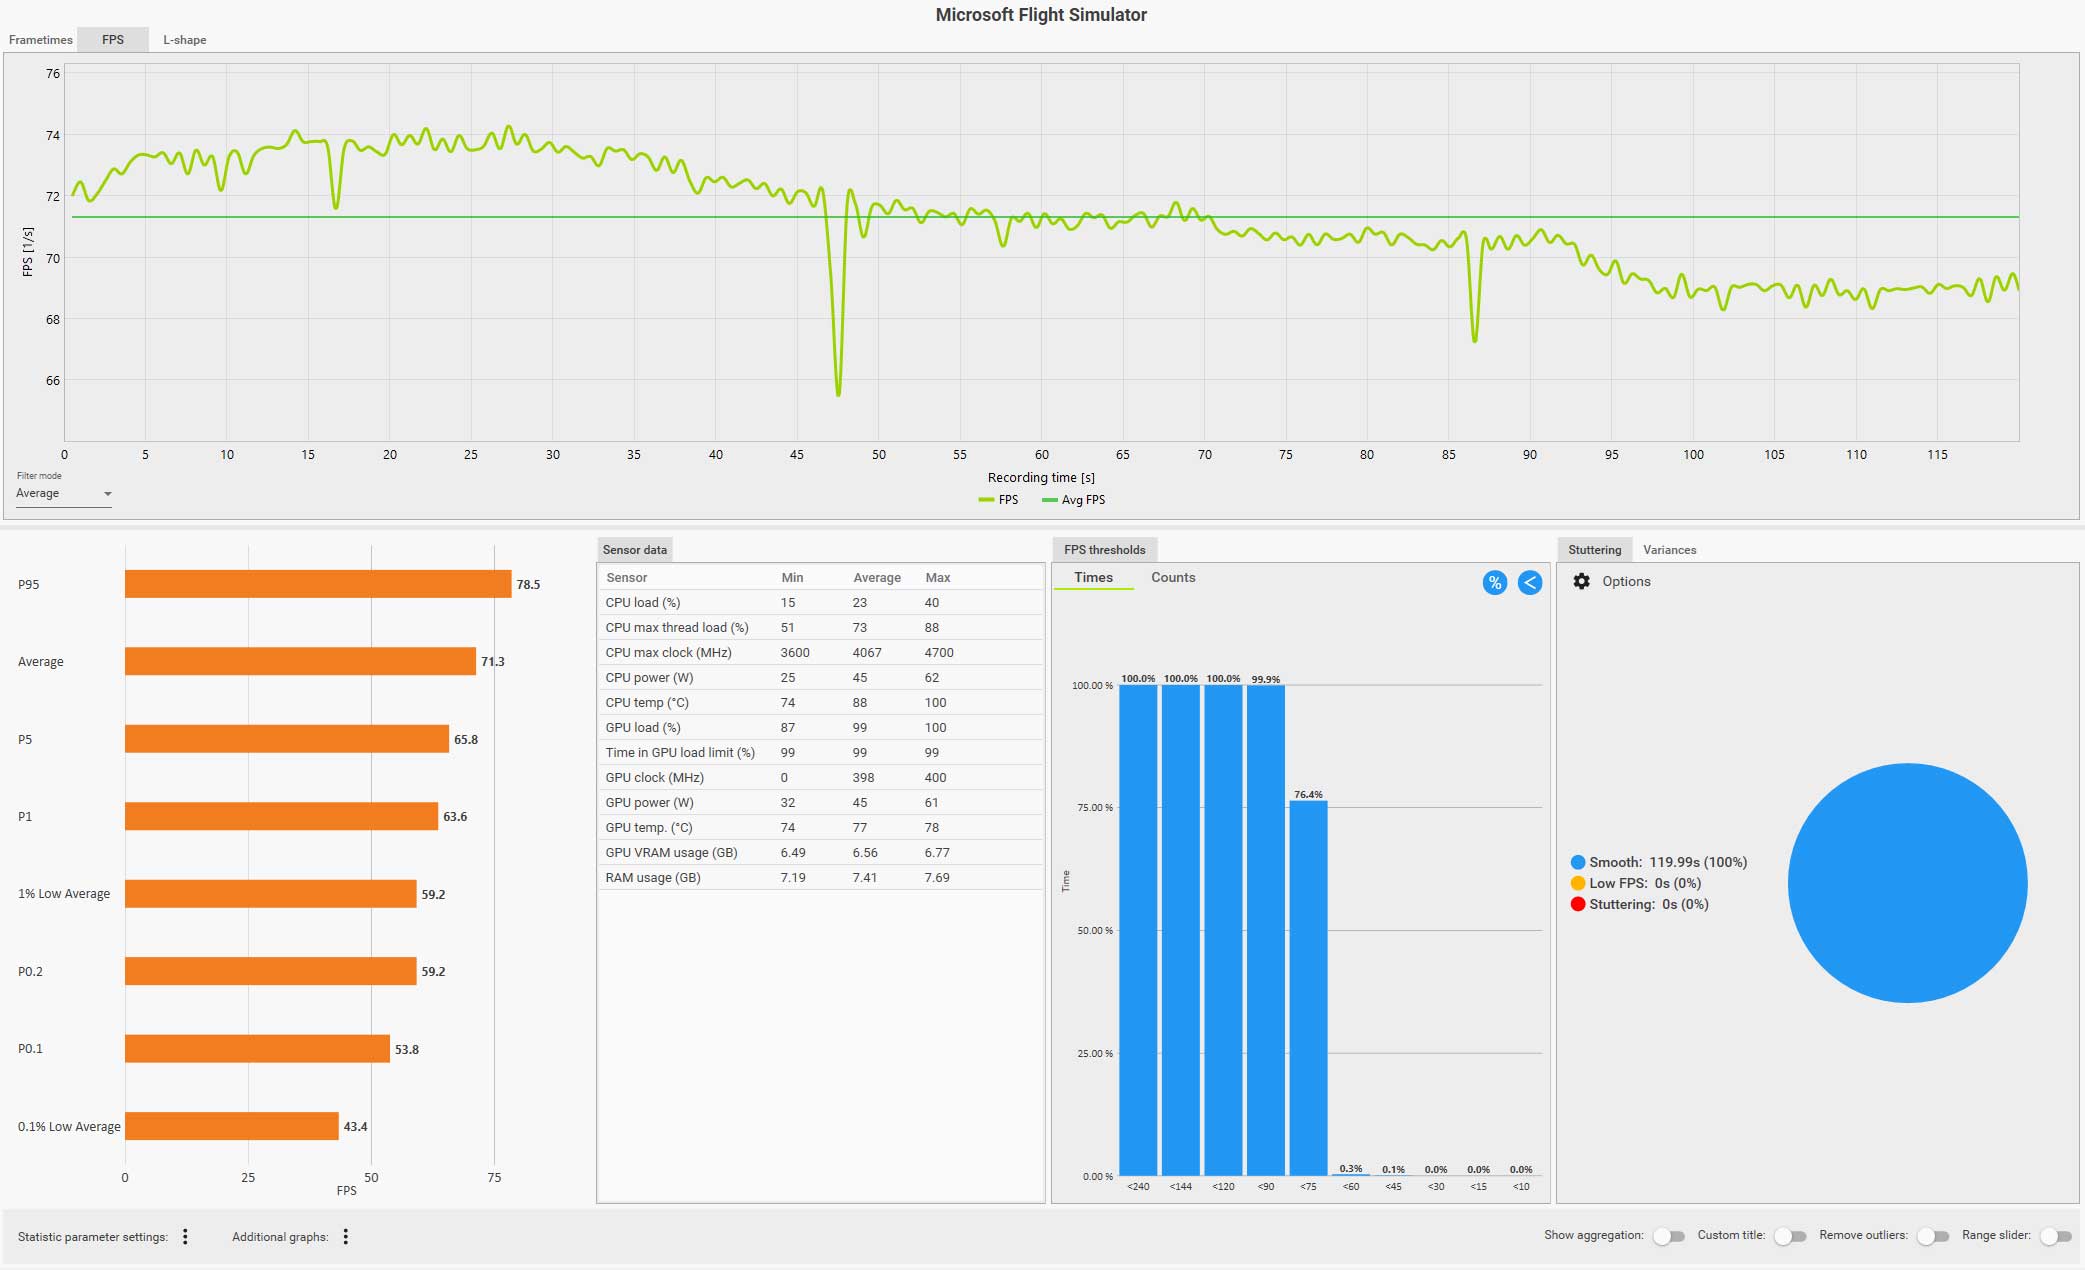Turn on Remove outliers switch
The width and height of the screenshot is (2085, 1270).
(x=1932, y=1236)
